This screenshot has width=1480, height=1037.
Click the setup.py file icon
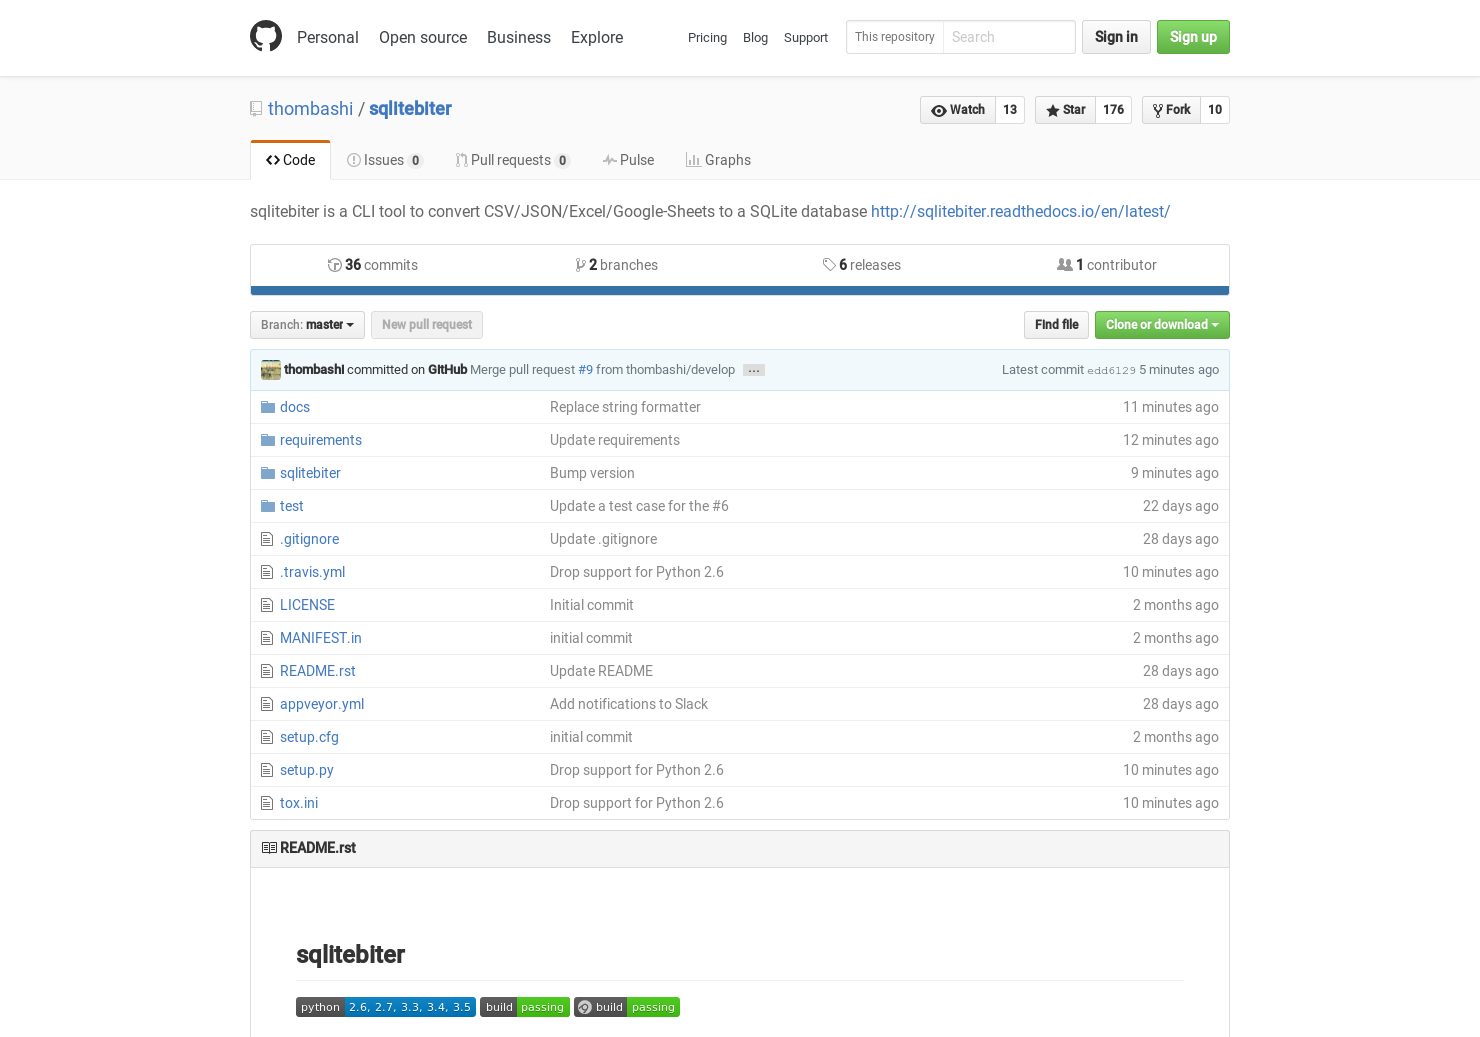coord(267,770)
